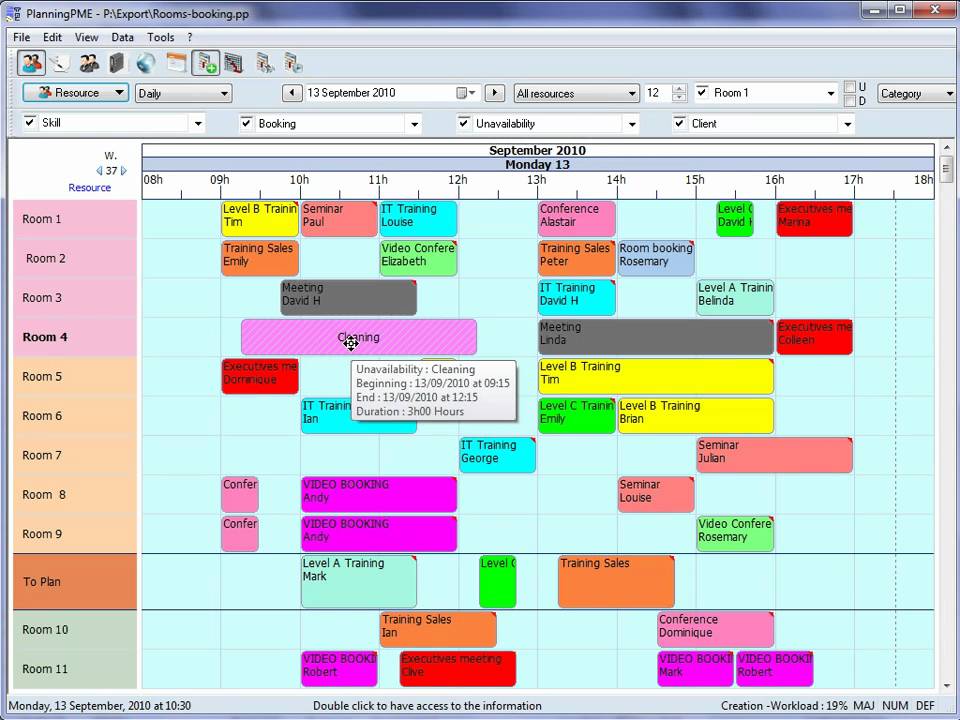Open the Edit menu
Screen dimensions: 960x720
[x=52, y=37]
